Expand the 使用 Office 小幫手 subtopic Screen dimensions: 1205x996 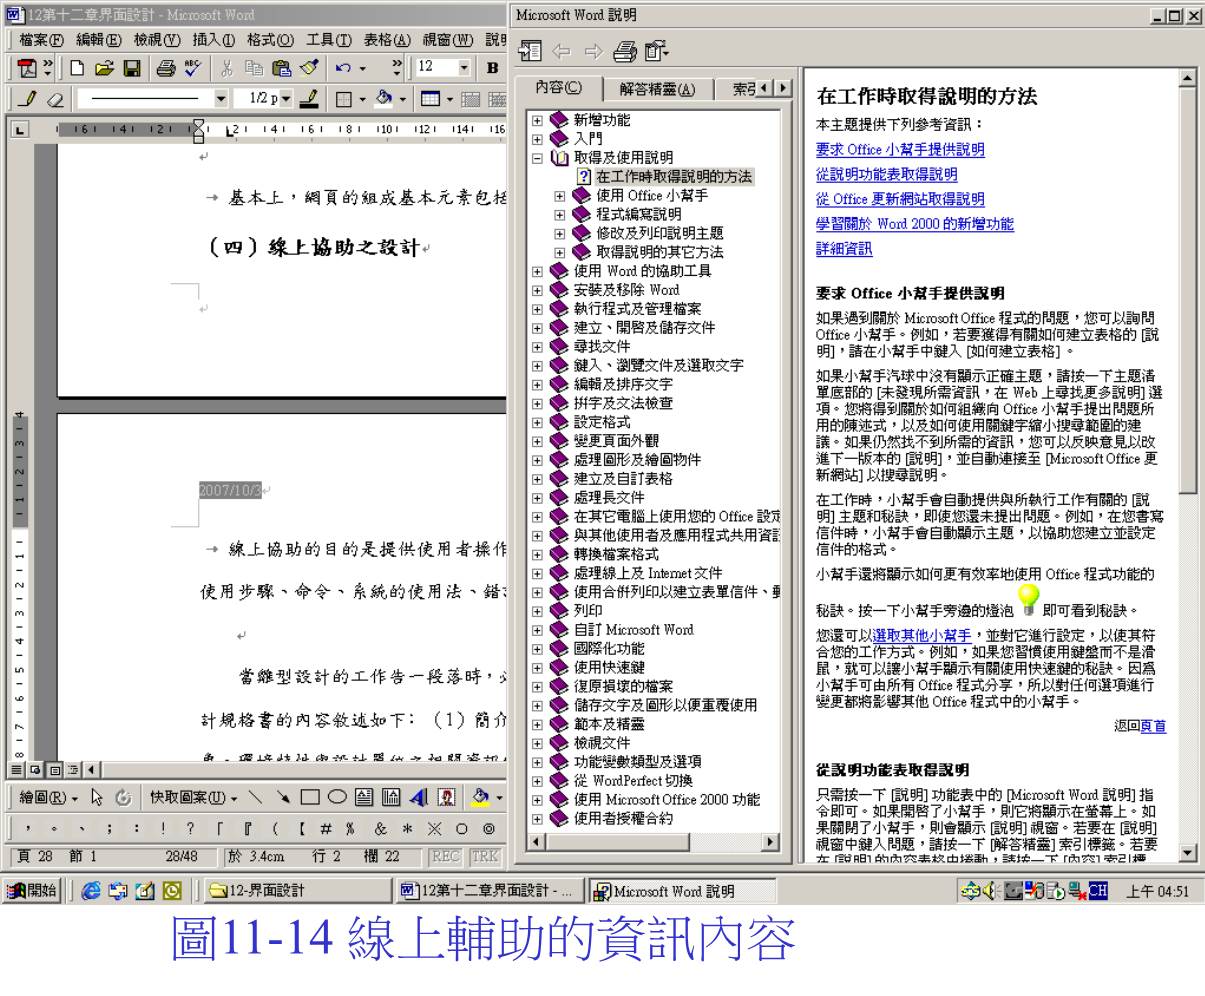click(x=560, y=196)
